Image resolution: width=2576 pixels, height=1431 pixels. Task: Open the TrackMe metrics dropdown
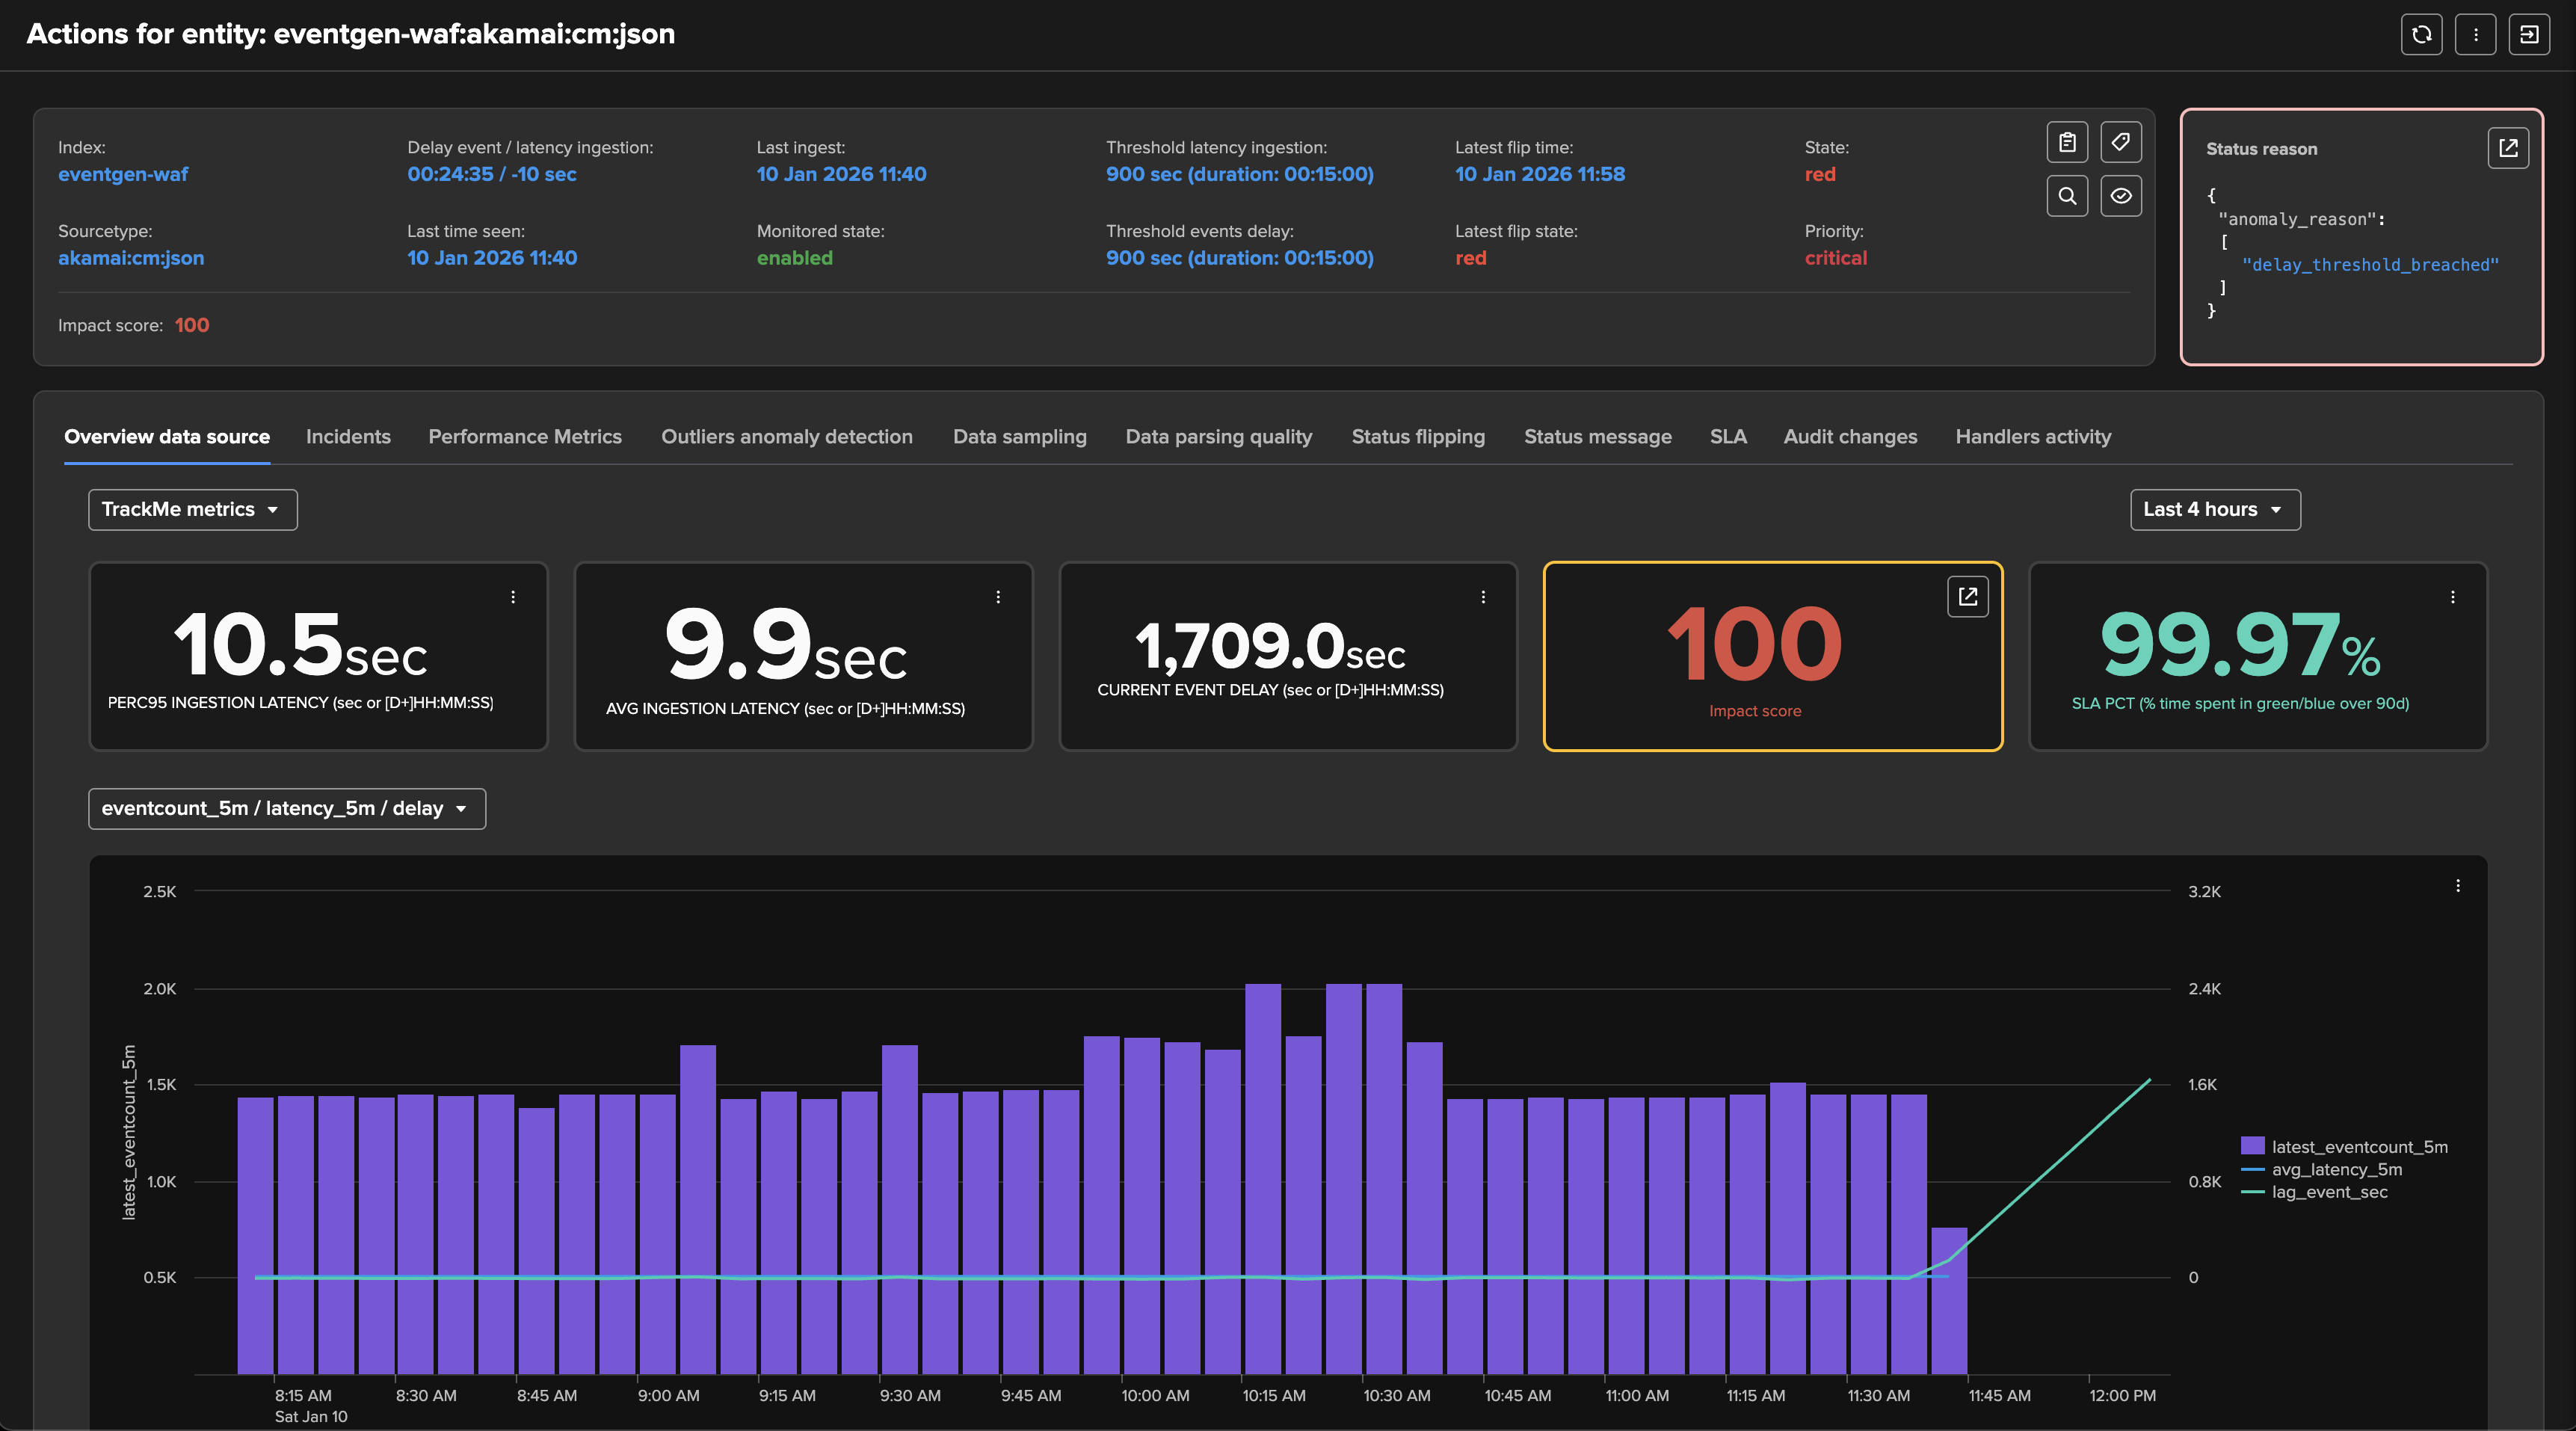click(x=192, y=510)
